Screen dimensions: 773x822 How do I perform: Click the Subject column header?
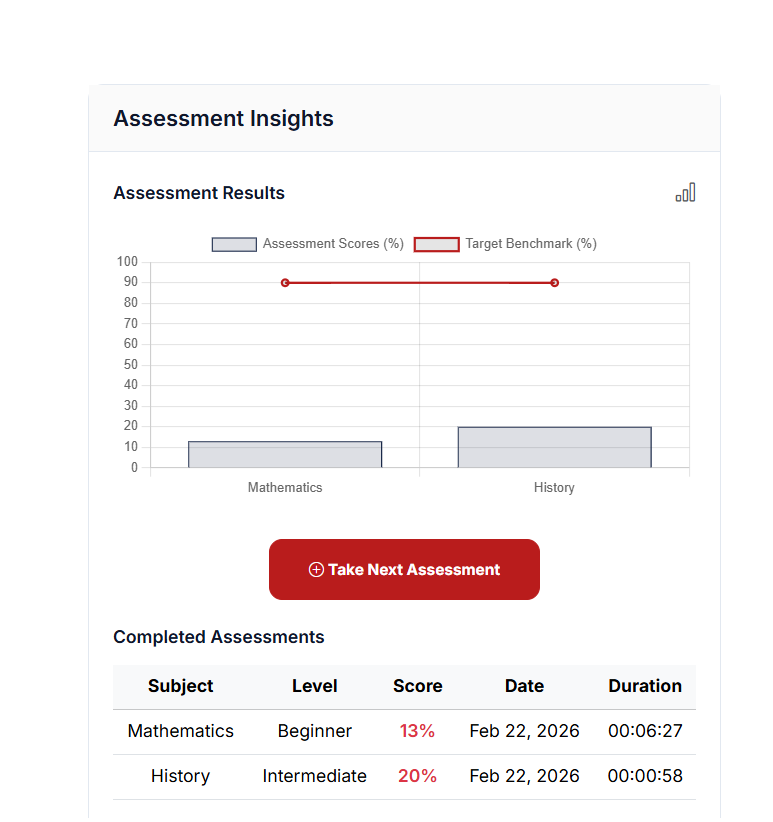(181, 686)
